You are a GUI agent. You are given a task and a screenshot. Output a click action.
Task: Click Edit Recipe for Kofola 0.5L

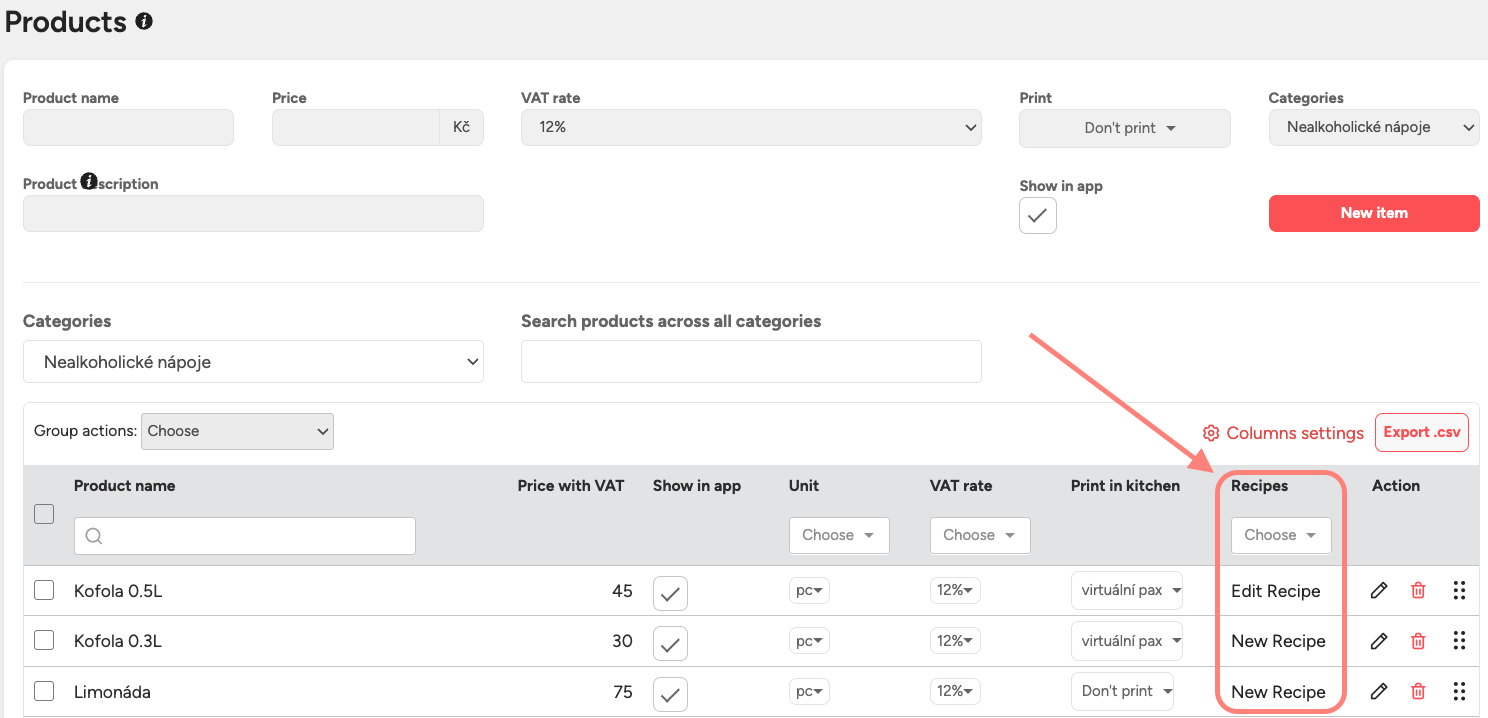[x=1275, y=591]
